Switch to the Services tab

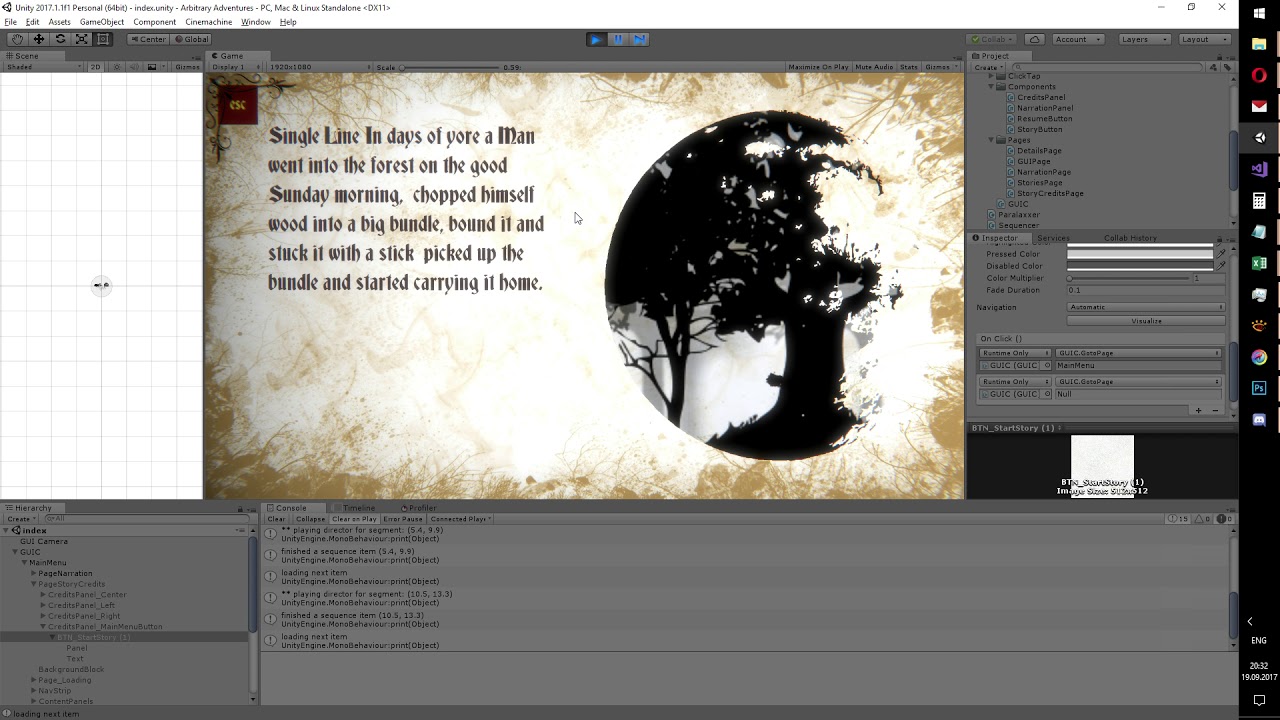coord(1053,238)
